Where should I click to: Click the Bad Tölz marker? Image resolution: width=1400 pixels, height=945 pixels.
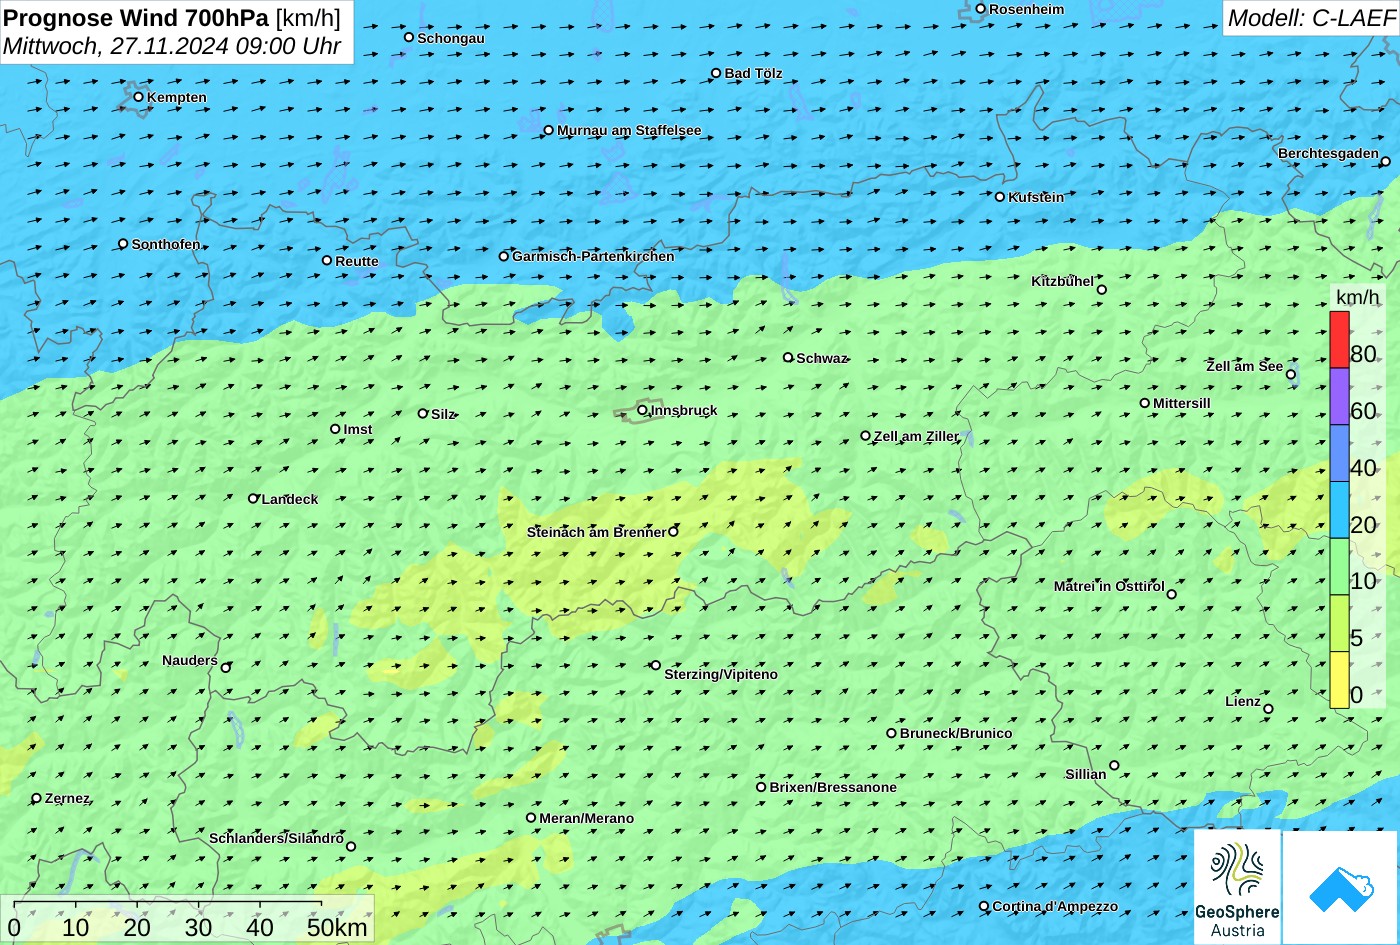(x=716, y=73)
